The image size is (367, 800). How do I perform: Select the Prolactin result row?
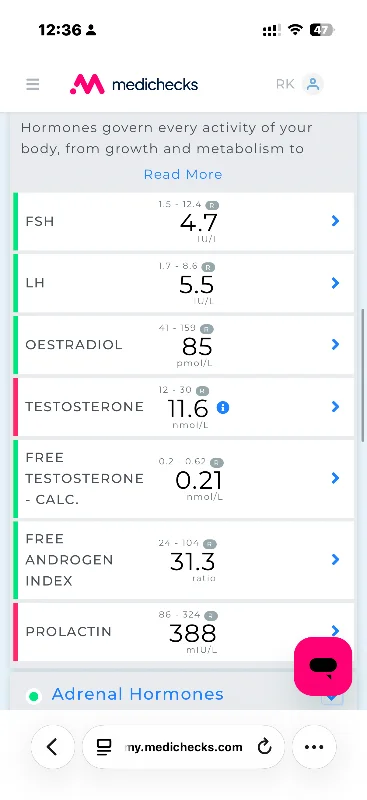point(183,632)
